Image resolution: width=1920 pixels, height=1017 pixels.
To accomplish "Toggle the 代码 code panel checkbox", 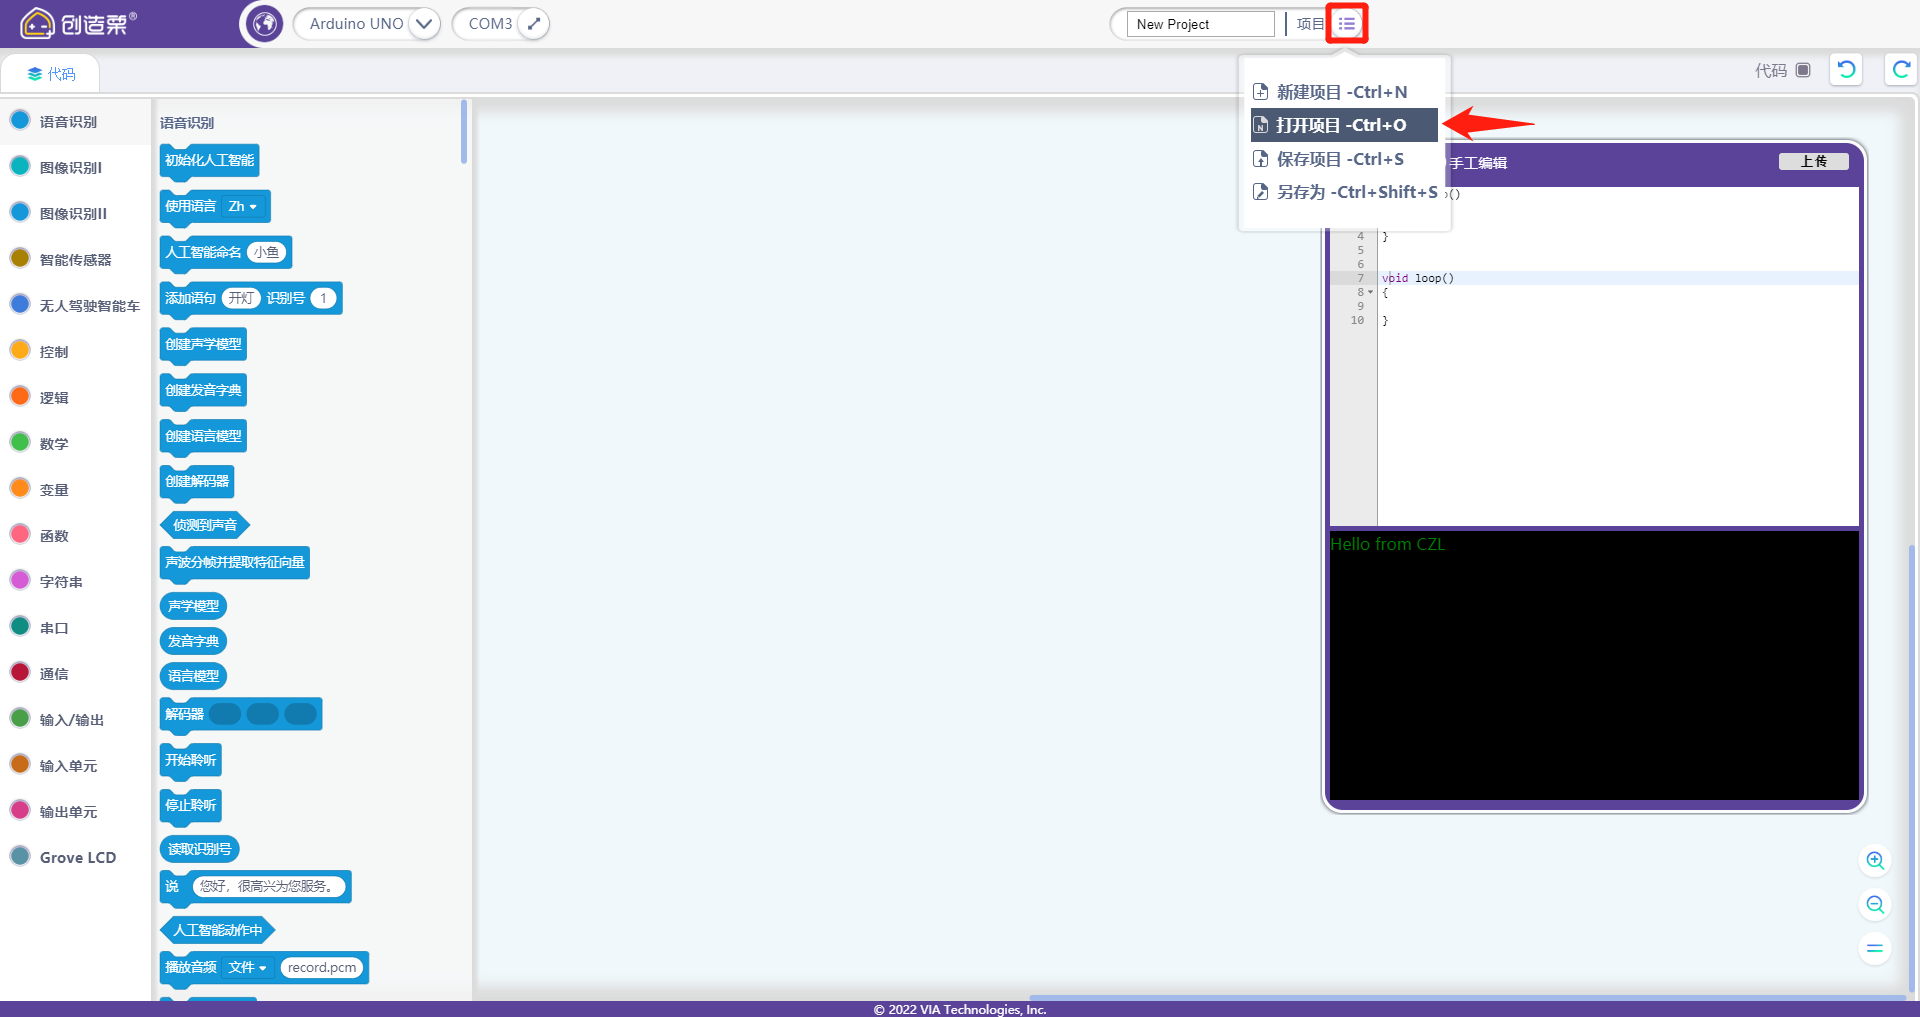I will click(x=1803, y=70).
